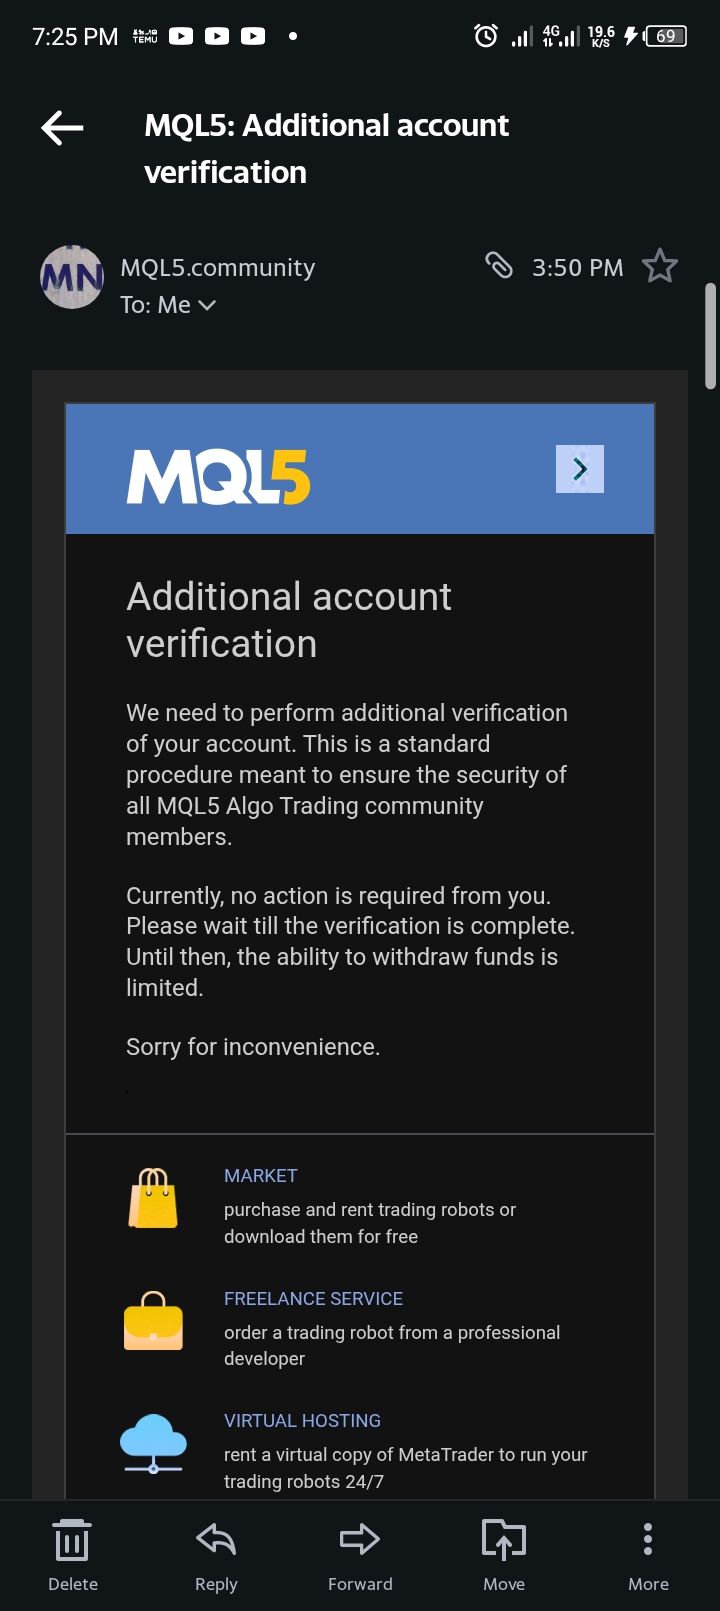Tap the alarm clock status icon
The width and height of the screenshot is (720, 1611).
point(486,36)
